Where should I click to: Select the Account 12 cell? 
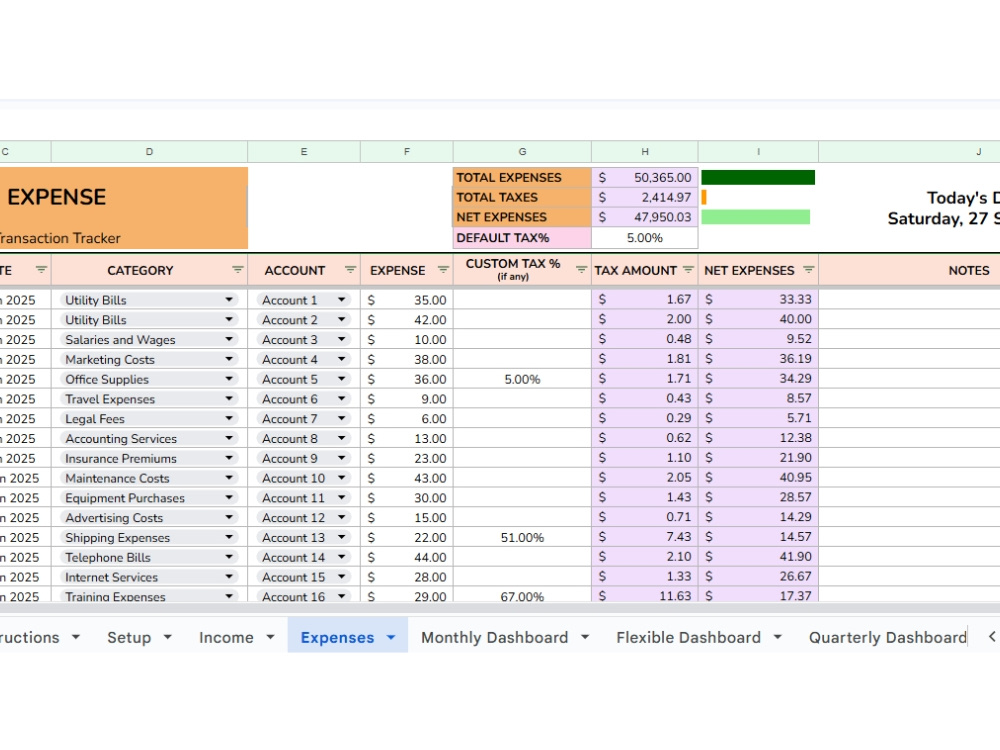(304, 517)
